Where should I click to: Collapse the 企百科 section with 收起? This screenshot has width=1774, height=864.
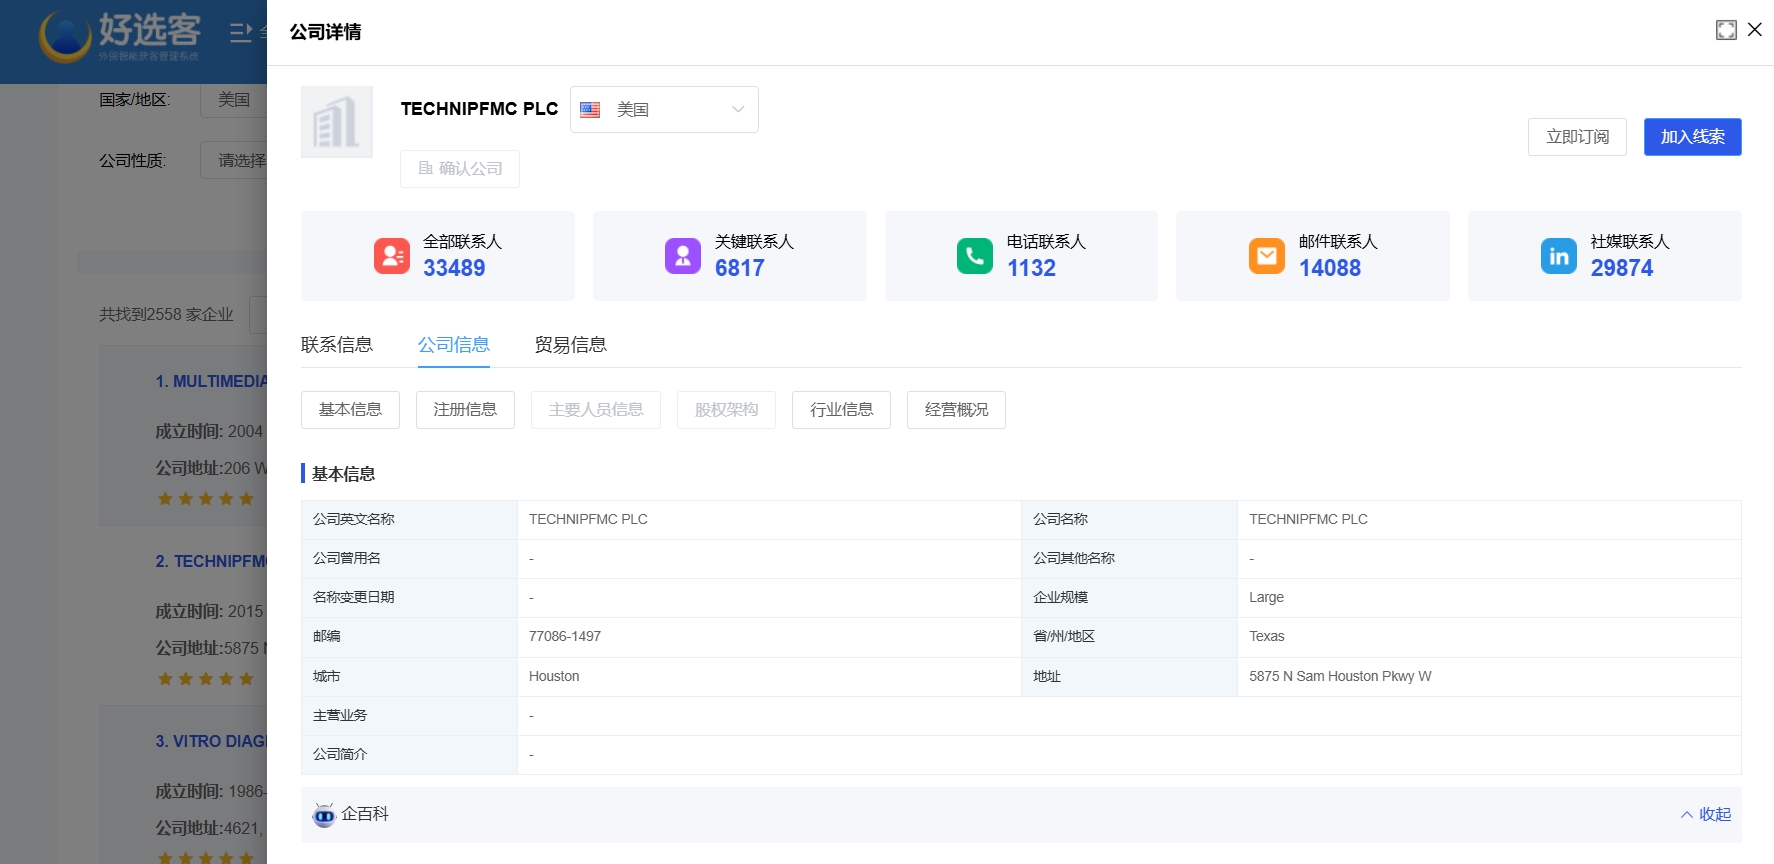(1706, 814)
